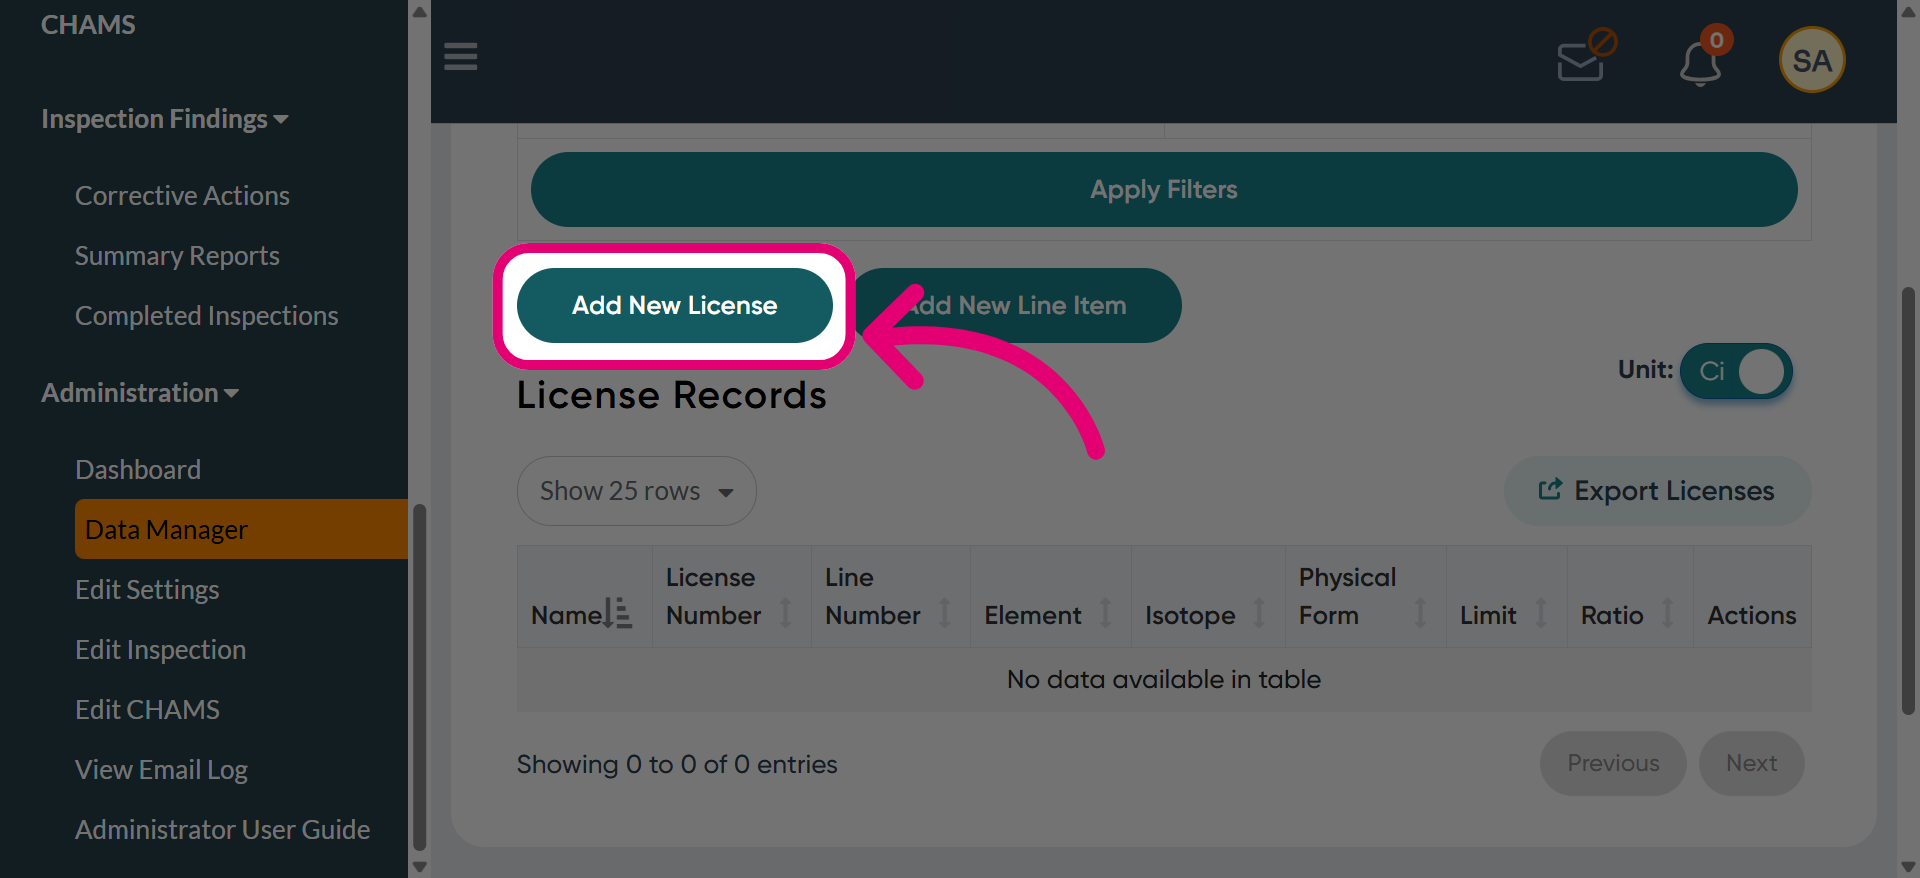The image size is (1920, 878).
Task: Go to the Administration Dashboard
Action: coord(138,470)
